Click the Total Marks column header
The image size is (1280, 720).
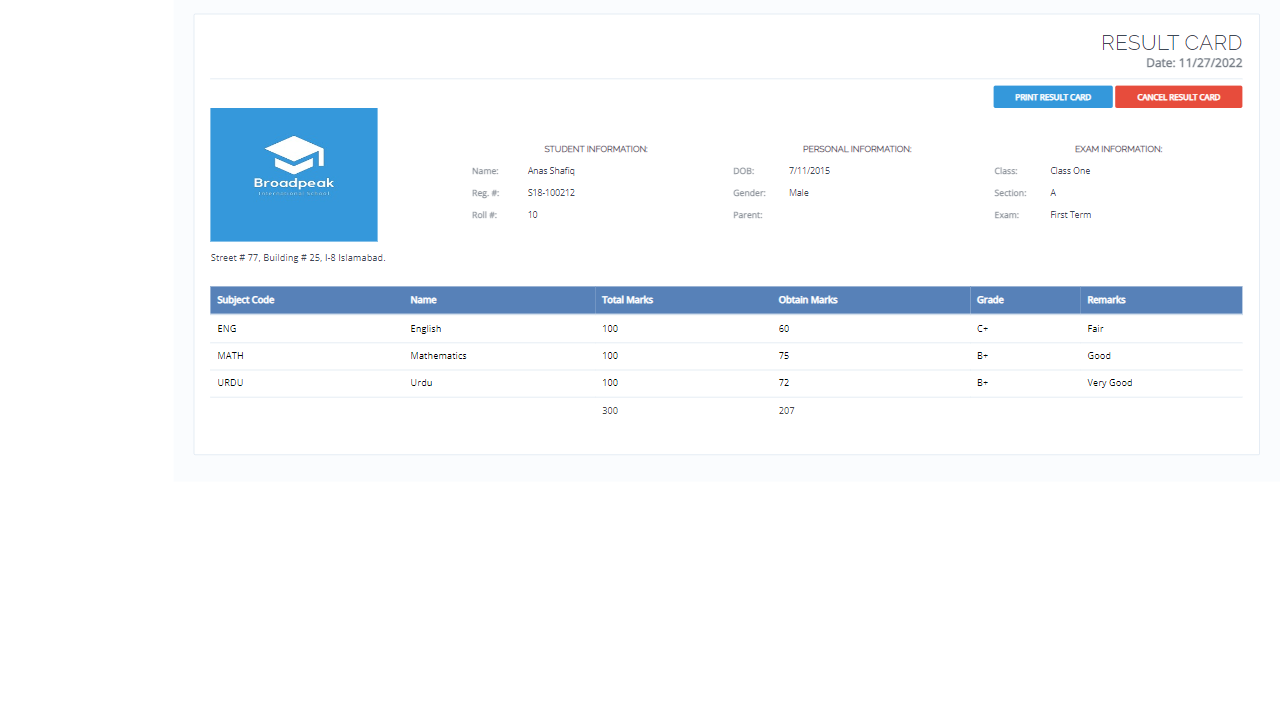627,299
